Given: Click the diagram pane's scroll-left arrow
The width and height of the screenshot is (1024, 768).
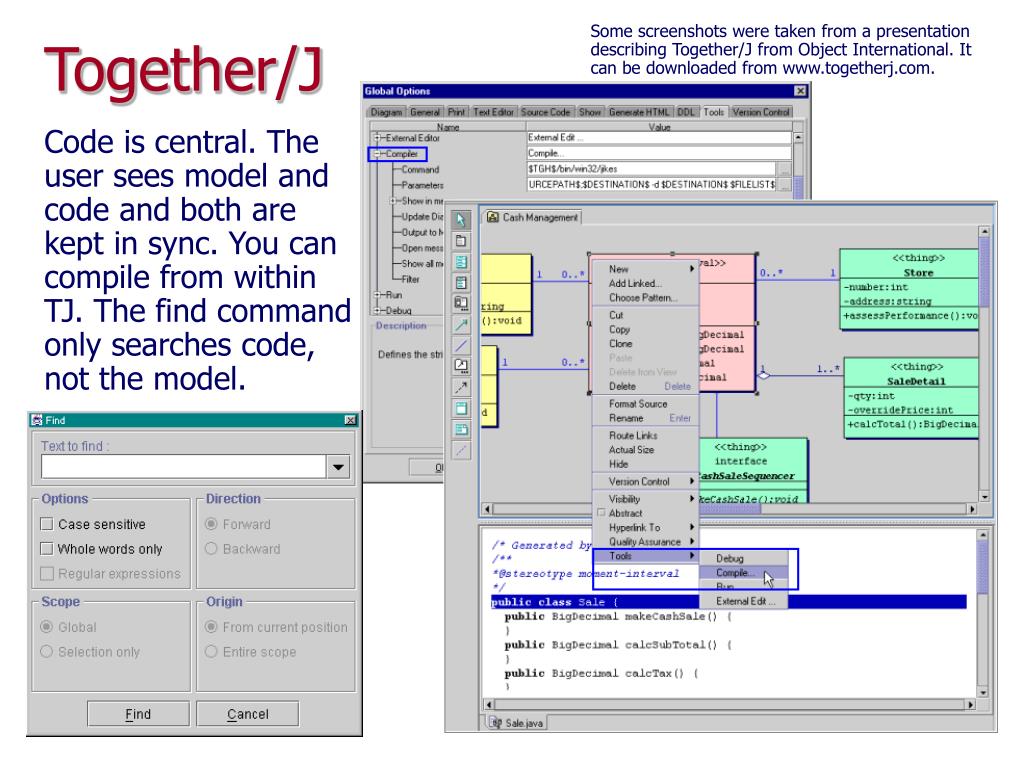Looking at the screenshot, I should click(x=487, y=509).
